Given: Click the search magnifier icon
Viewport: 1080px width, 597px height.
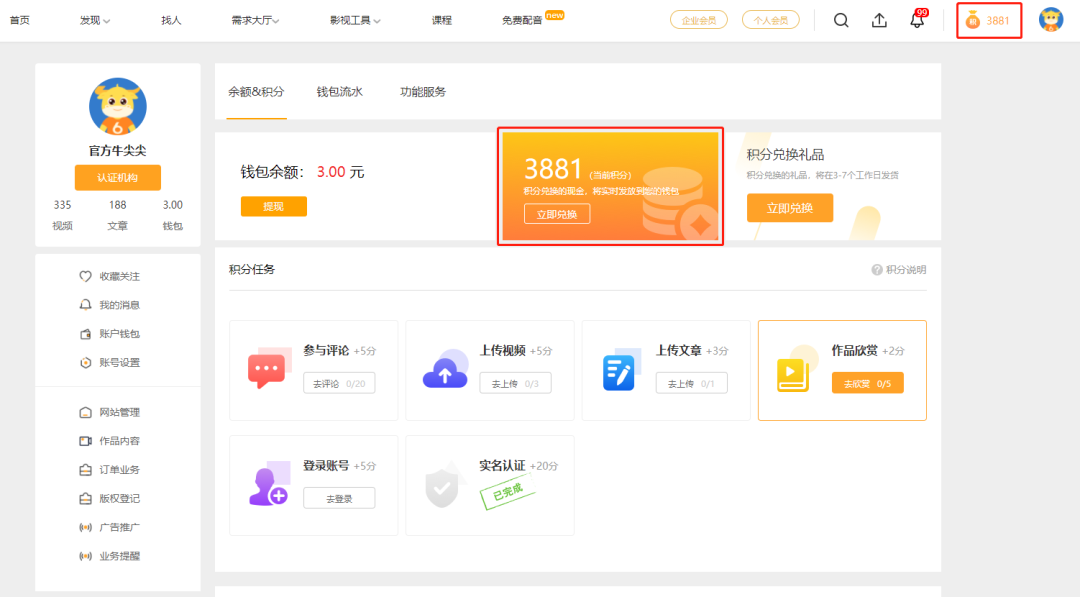Looking at the screenshot, I should [841, 20].
